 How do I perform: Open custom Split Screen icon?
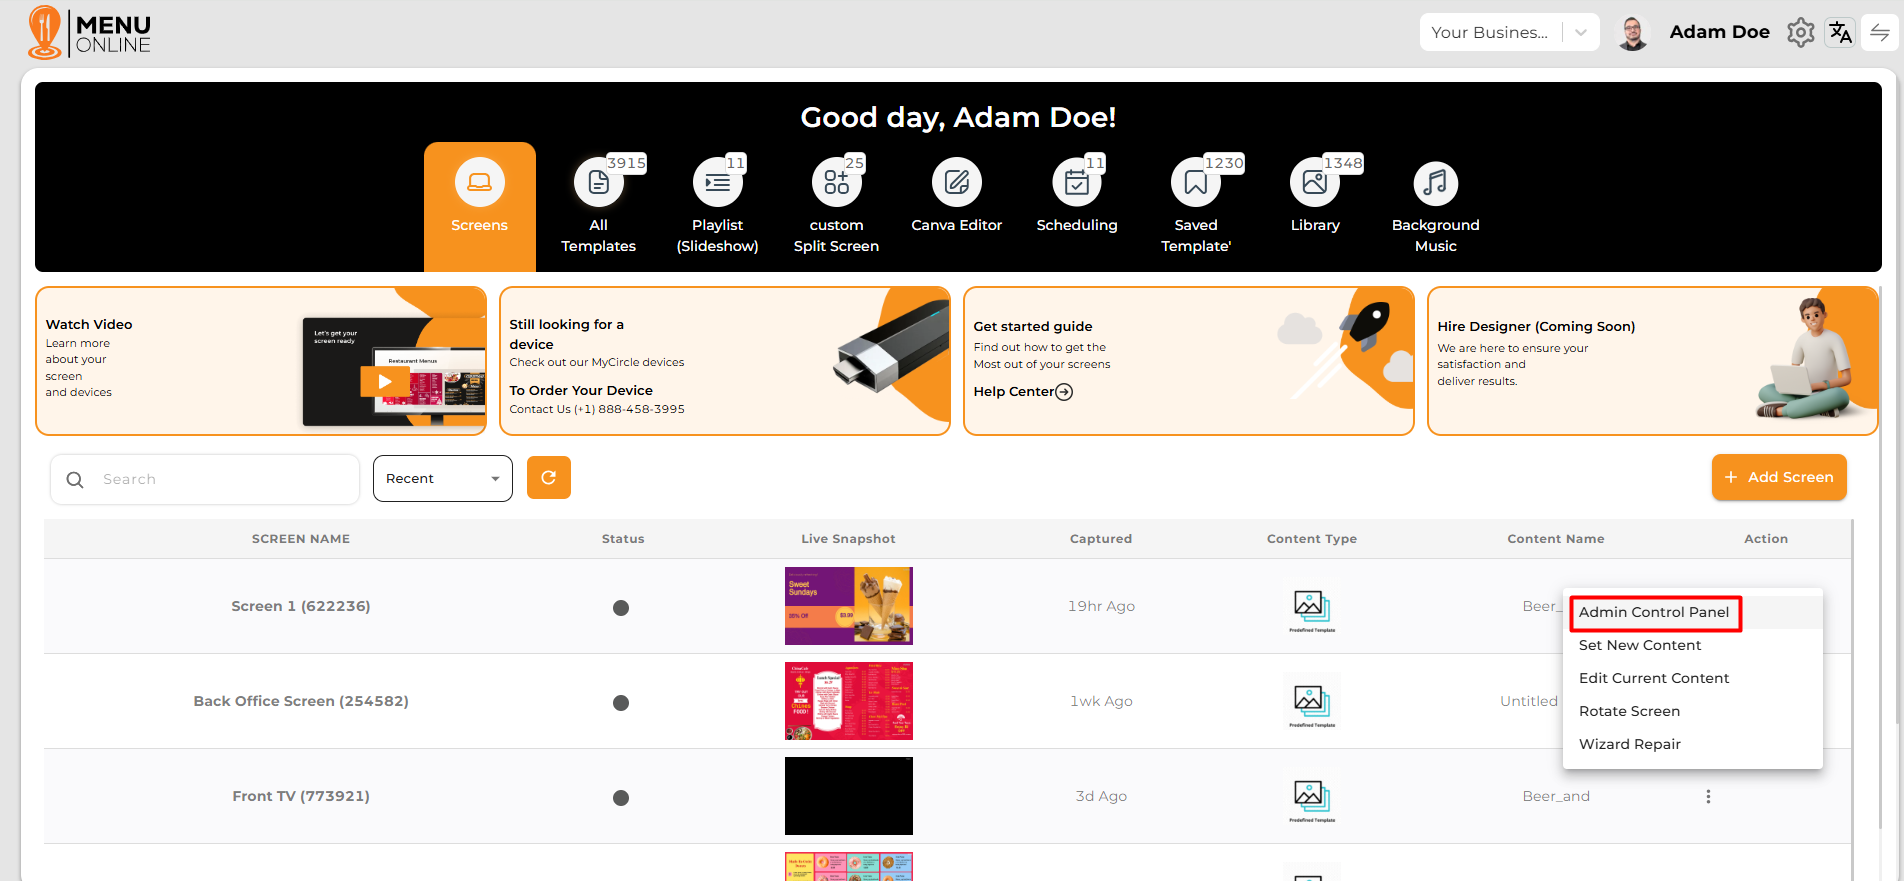click(x=836, y=183)
